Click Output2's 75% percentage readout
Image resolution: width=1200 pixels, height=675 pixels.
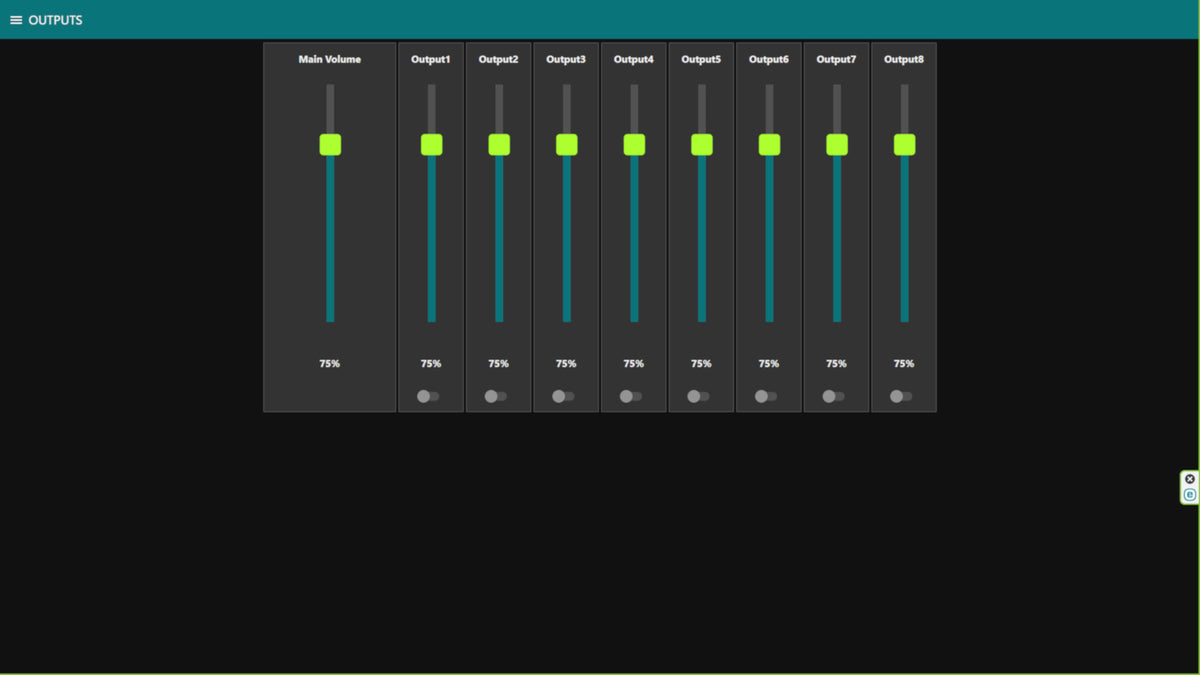(x=497, y=363)
